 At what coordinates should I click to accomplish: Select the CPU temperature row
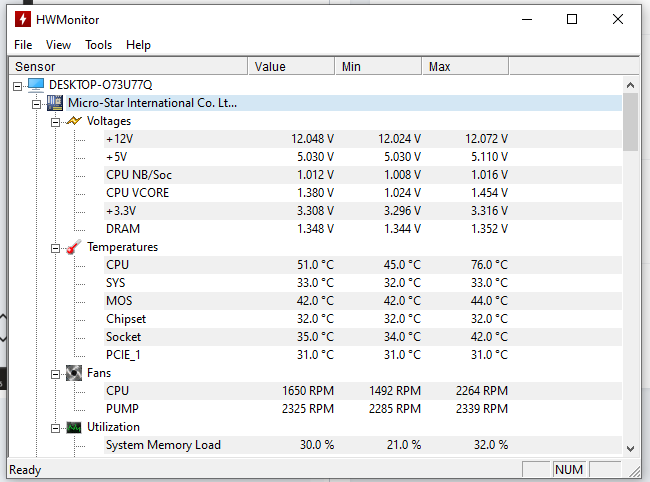(x=363, y=265)
